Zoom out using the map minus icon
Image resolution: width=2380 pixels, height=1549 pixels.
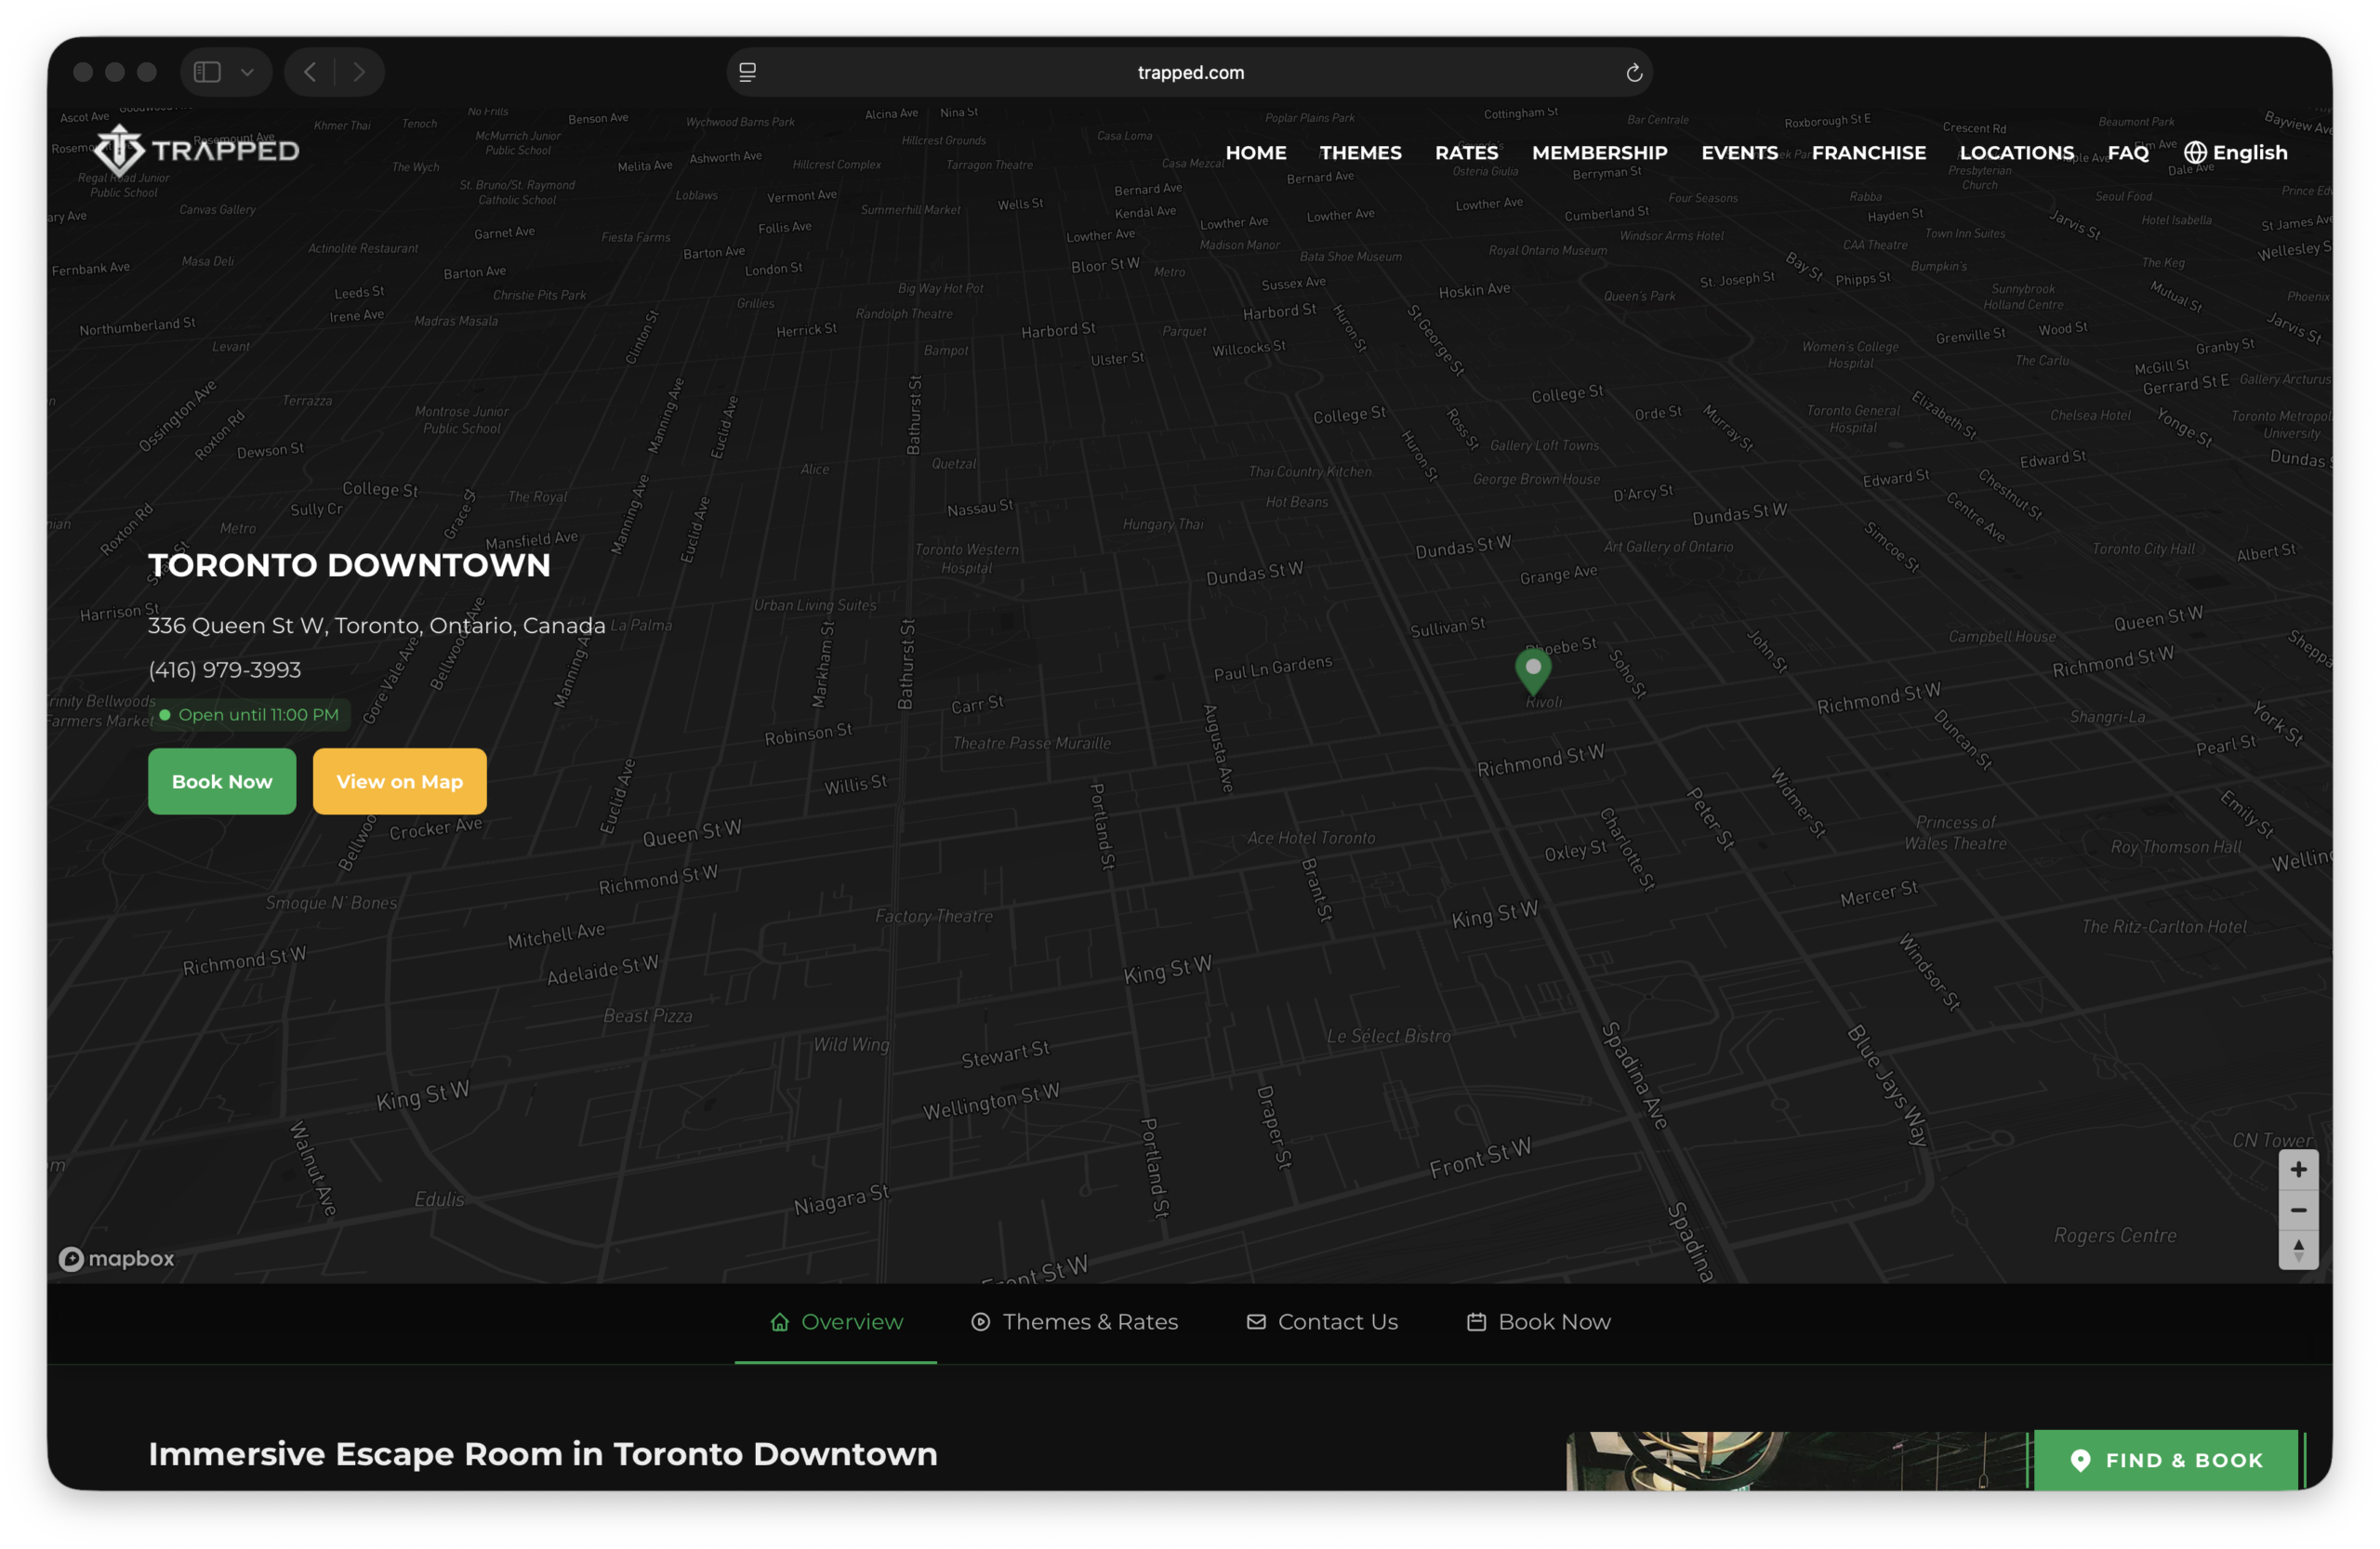[x=2299, y=1210]
